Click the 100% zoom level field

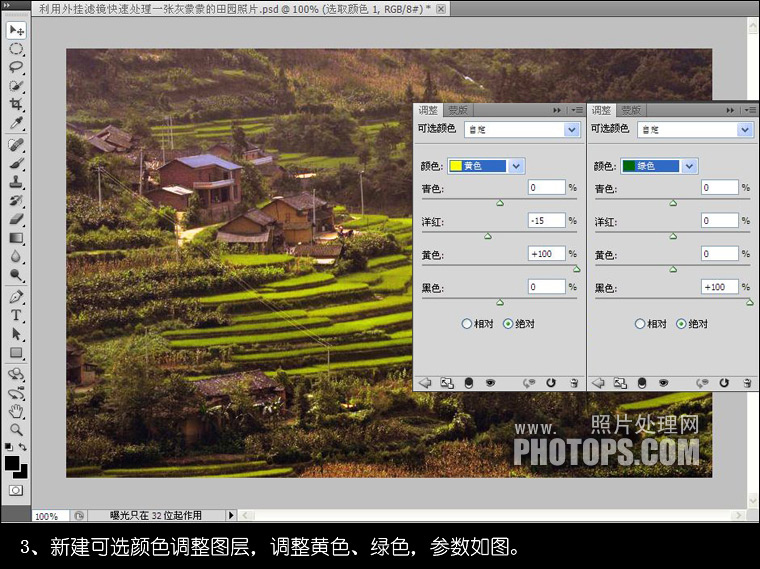click(50, 516)
